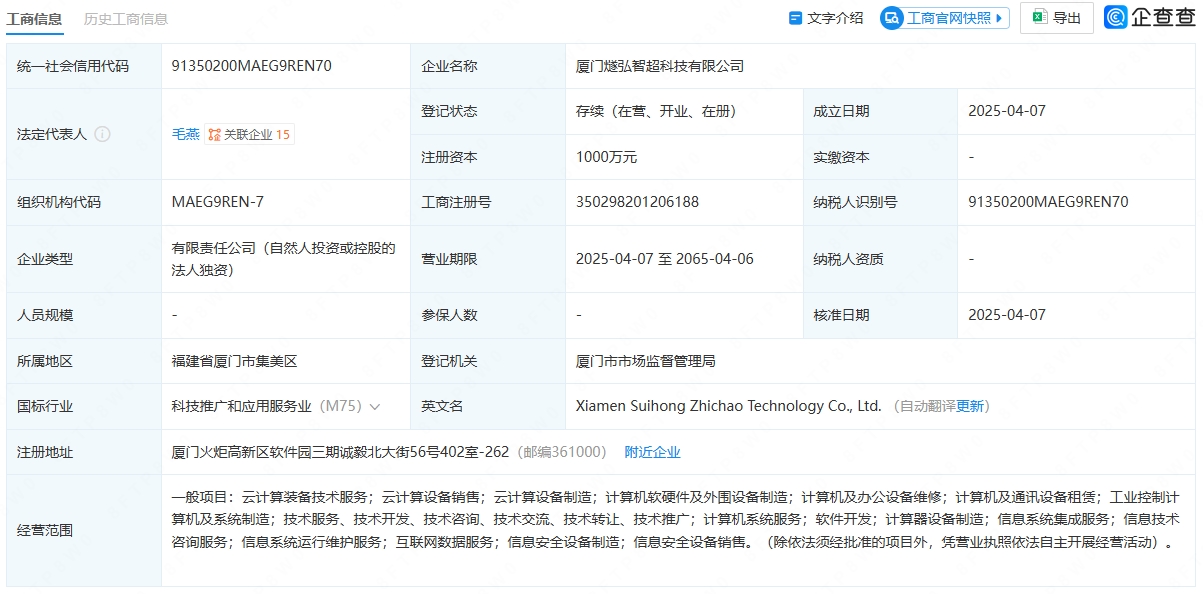Screen dimensions: 1203x594
Task: View the 15 related companies via 关联企业
Action: 249,134
